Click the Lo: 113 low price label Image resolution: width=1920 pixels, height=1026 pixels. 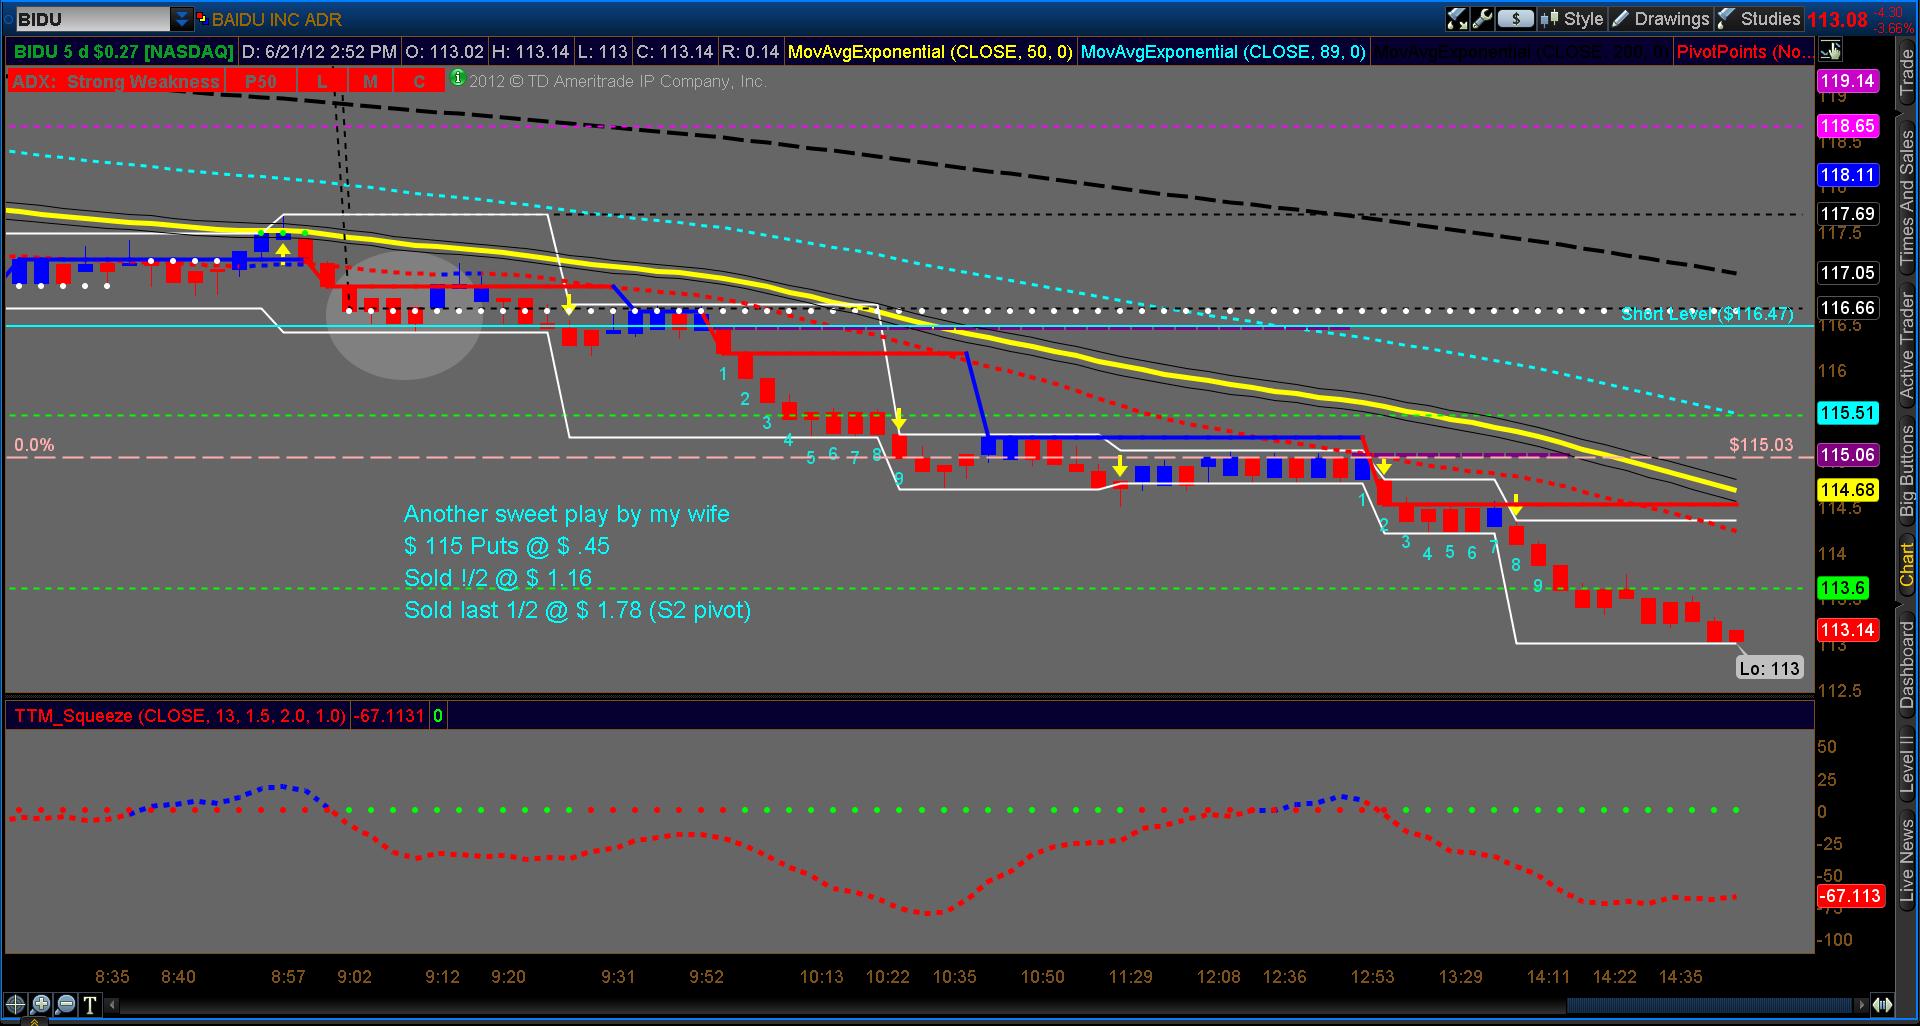tap(1769, 668)
